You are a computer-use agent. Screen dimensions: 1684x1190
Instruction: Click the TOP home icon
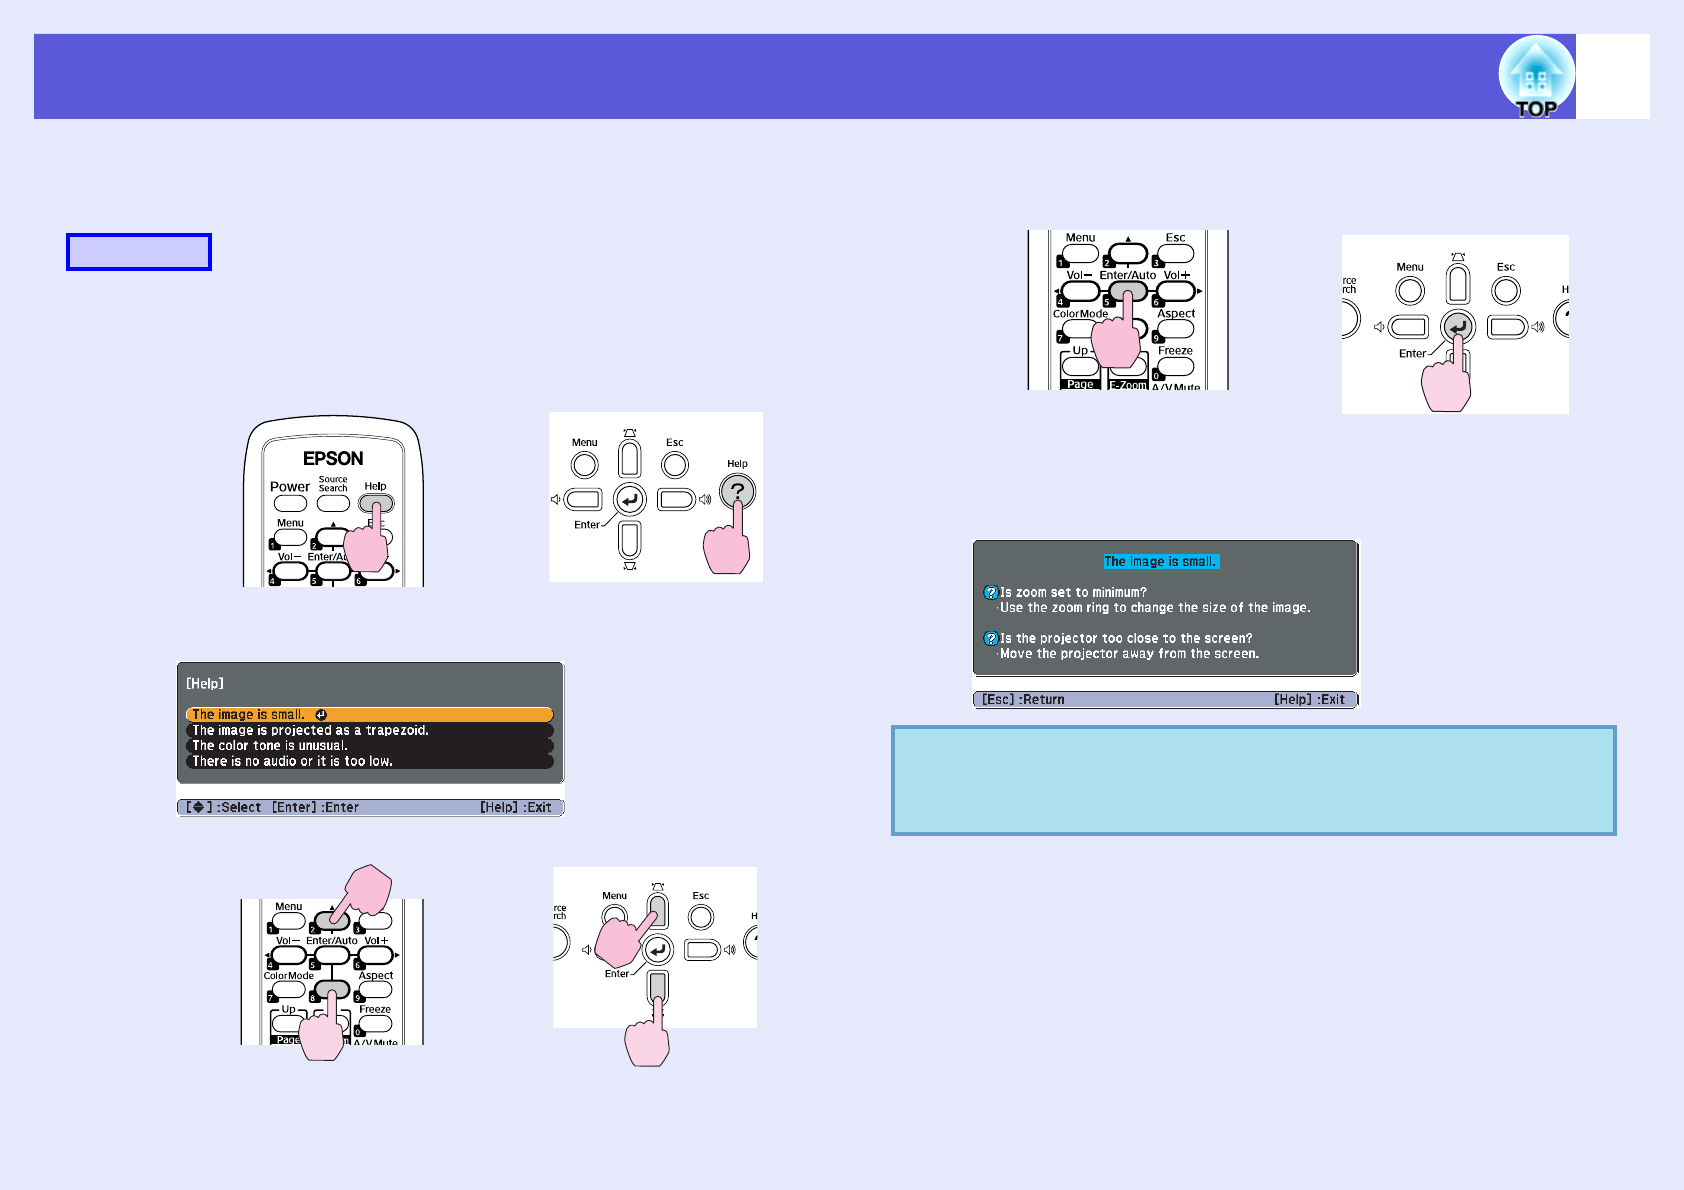[1536, 77]
